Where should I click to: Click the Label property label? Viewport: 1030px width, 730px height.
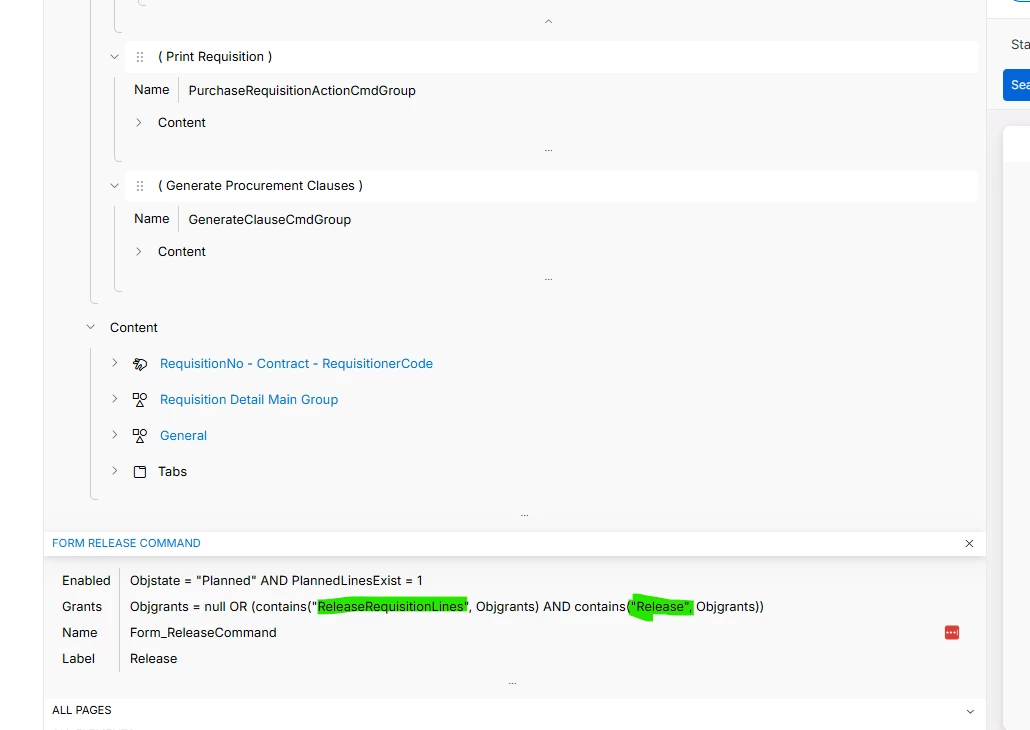78,658
